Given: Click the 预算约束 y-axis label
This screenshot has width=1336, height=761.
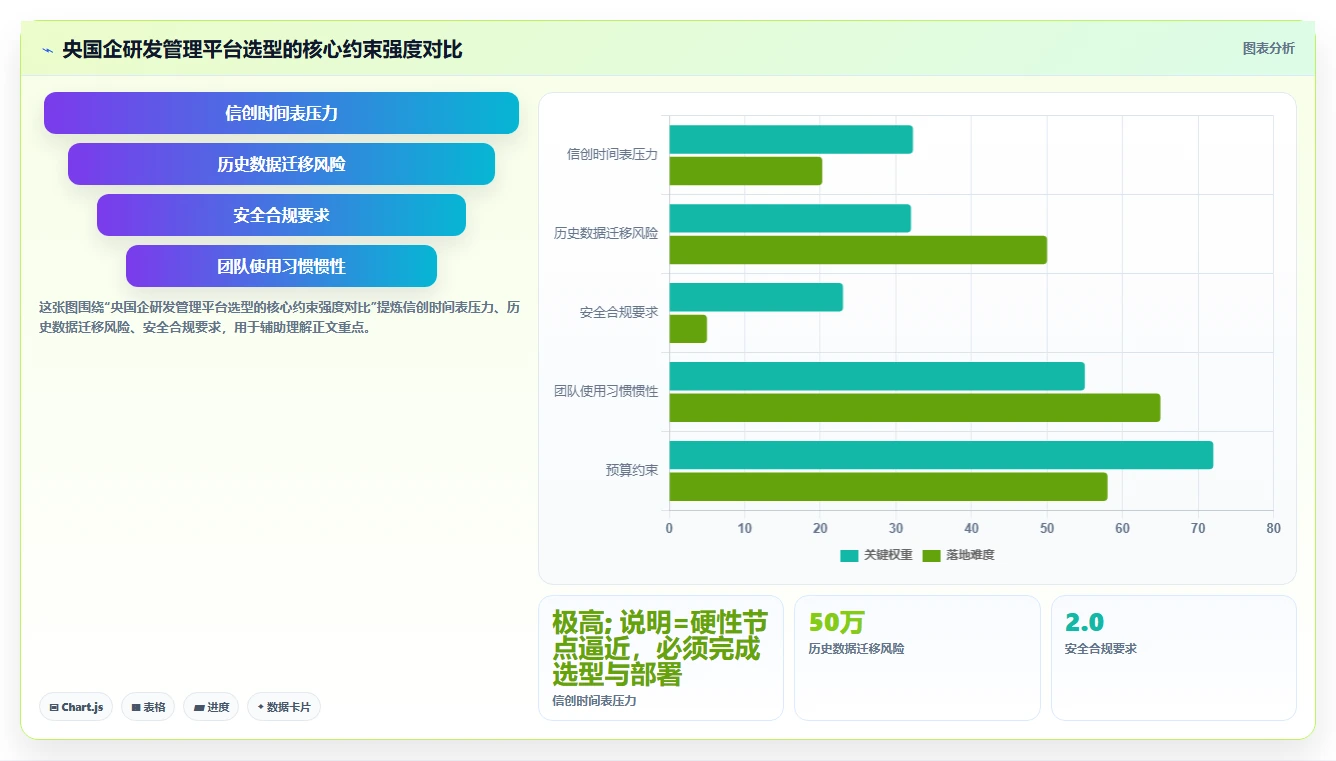Looking at the screenshot, I should point(632,470).
